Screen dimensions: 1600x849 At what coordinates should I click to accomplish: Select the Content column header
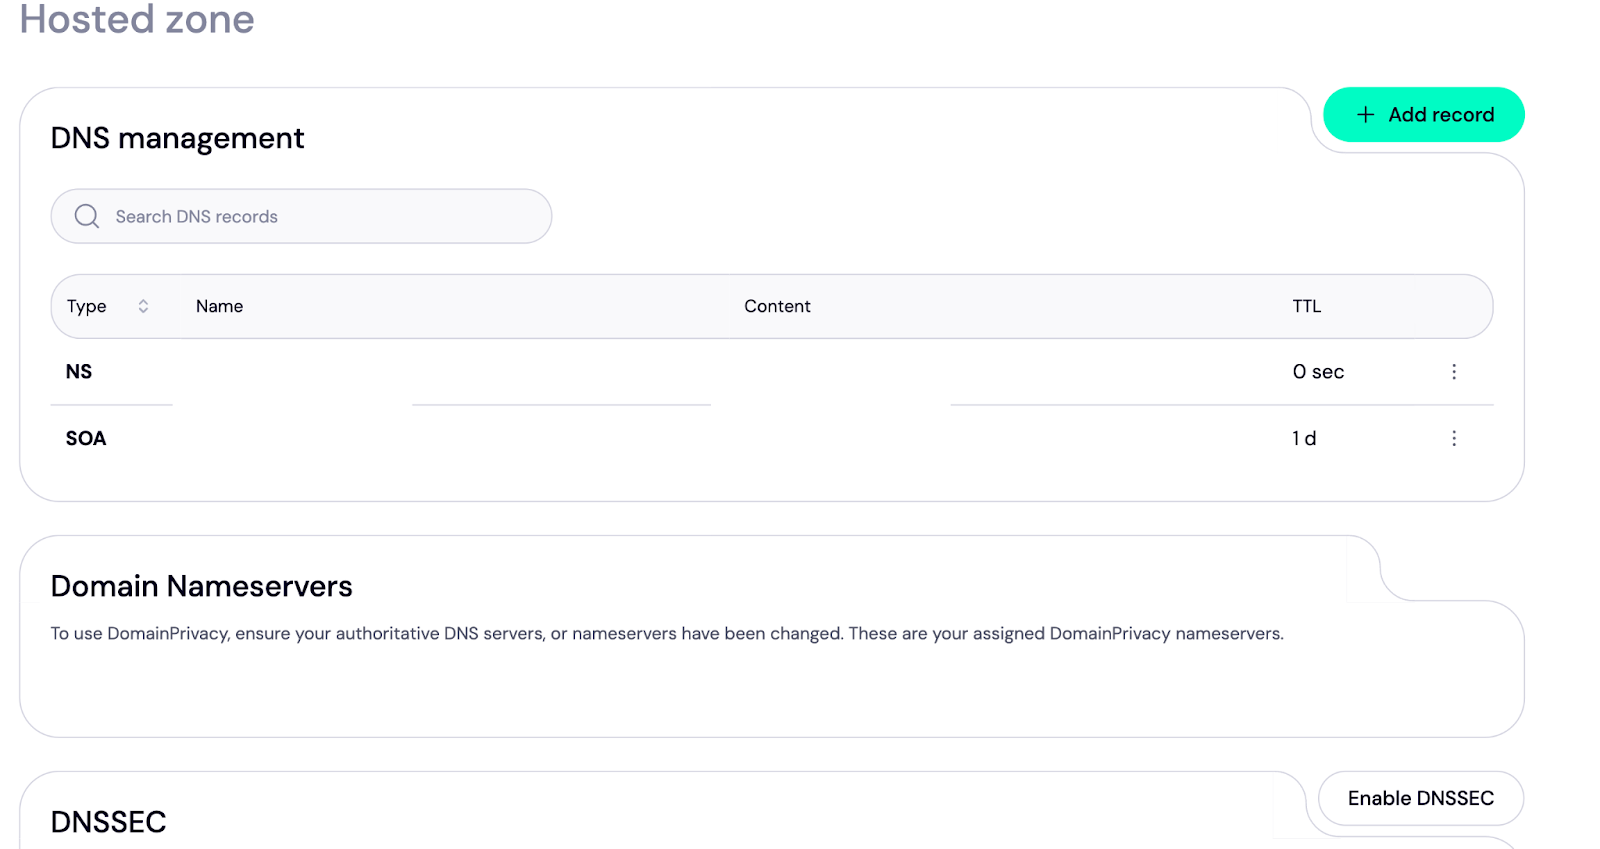(x=777, y=306)
